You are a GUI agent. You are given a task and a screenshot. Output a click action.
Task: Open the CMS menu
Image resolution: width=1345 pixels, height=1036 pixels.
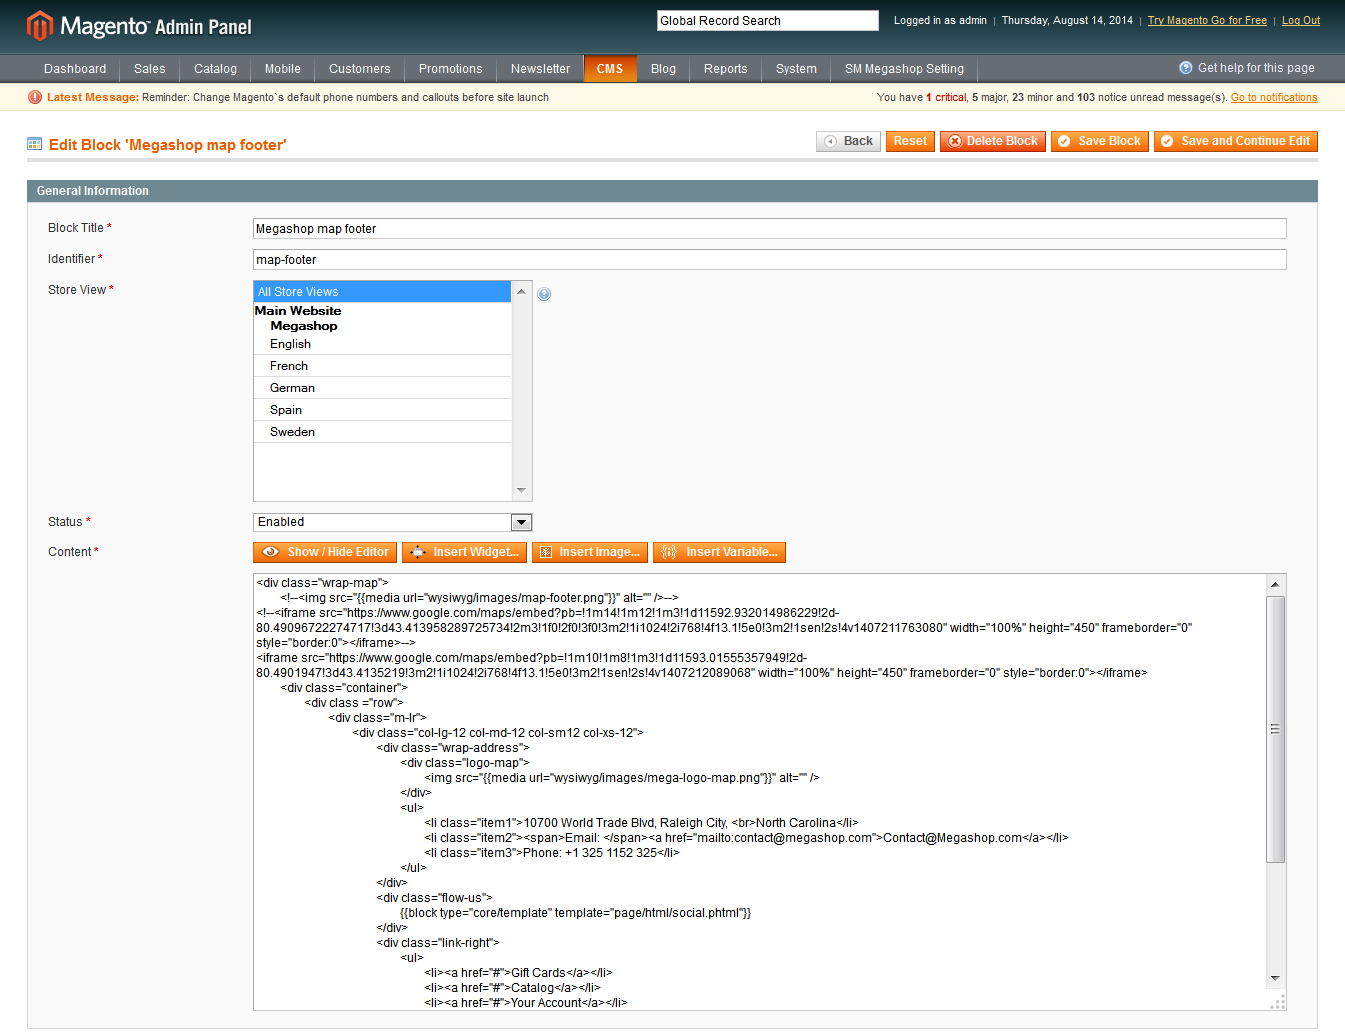click(x=610, y=69)
